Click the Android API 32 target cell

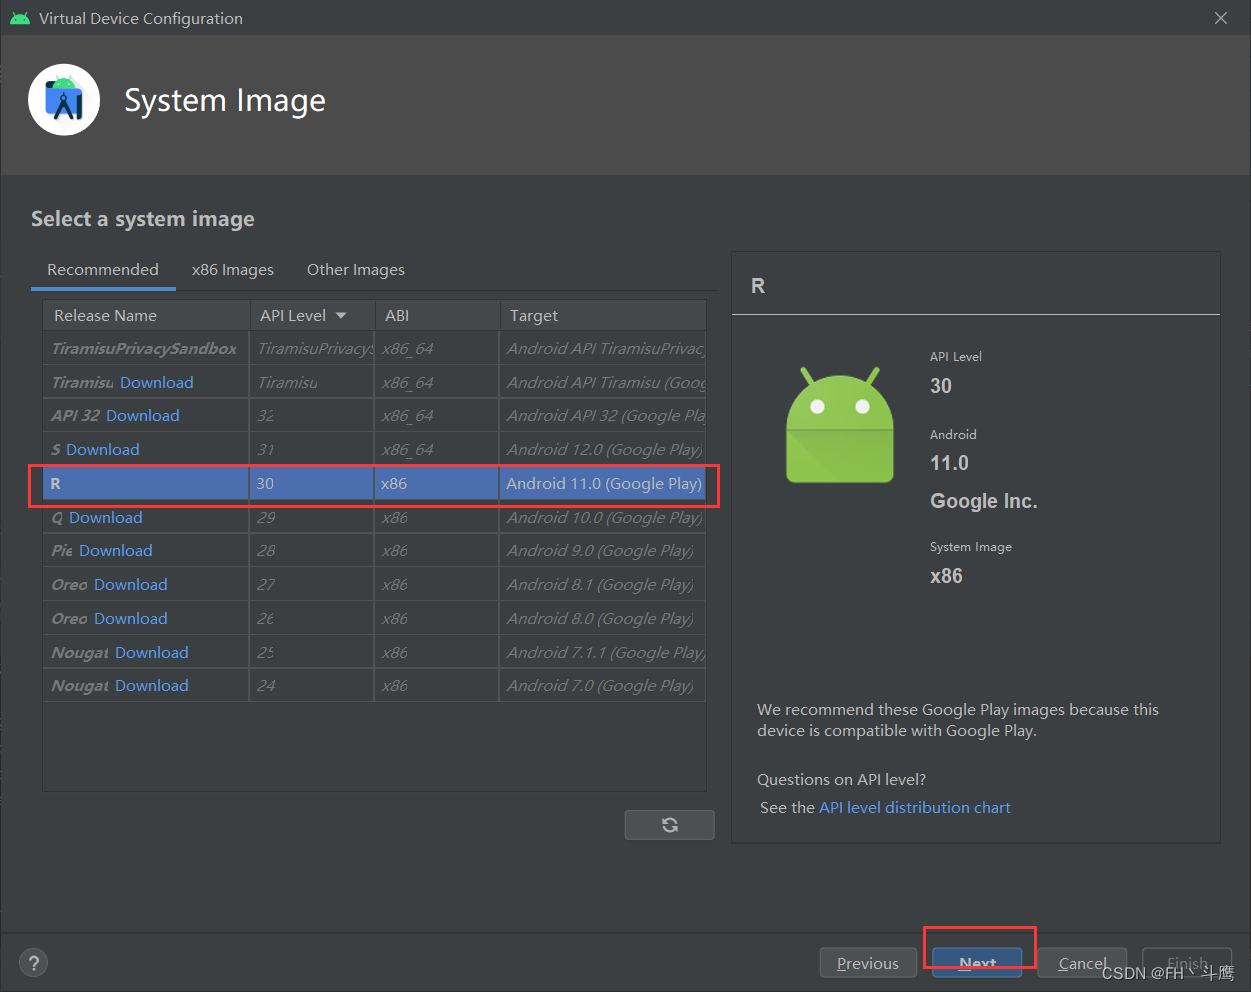[x=603, y=416]
